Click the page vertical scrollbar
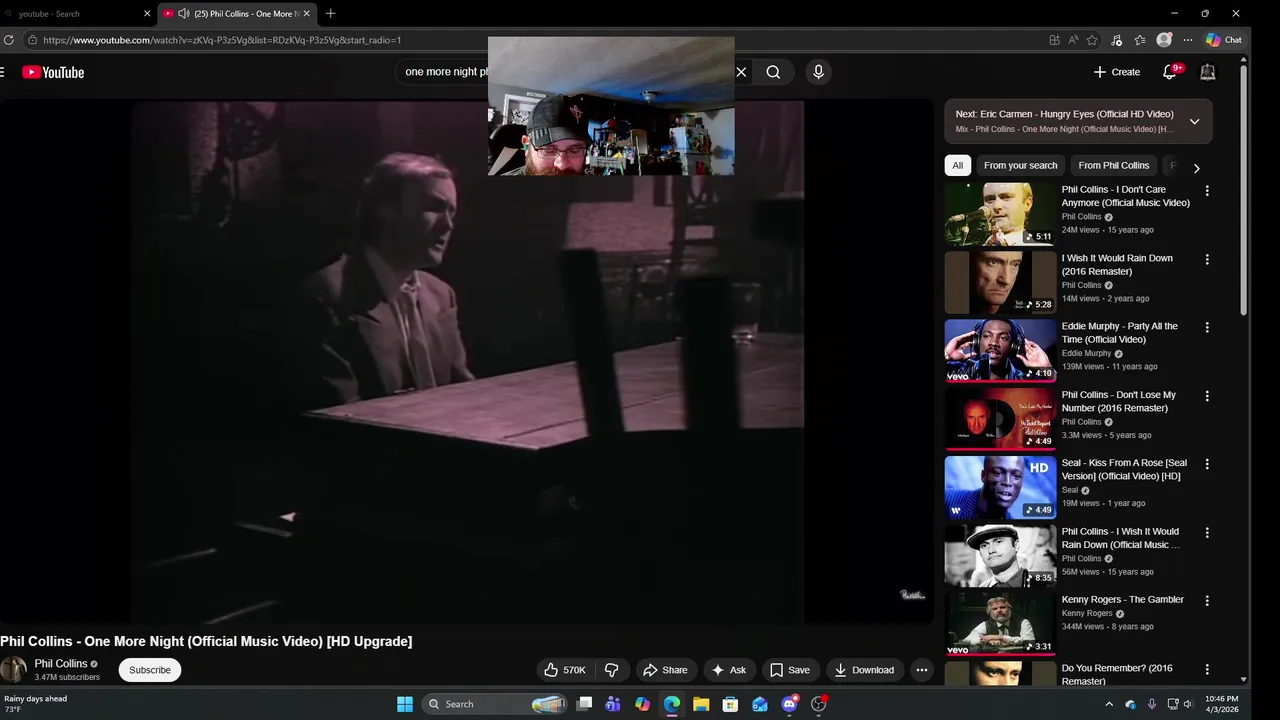The width and height of the screenshot is (1280, 720). tap(1244, 190)
